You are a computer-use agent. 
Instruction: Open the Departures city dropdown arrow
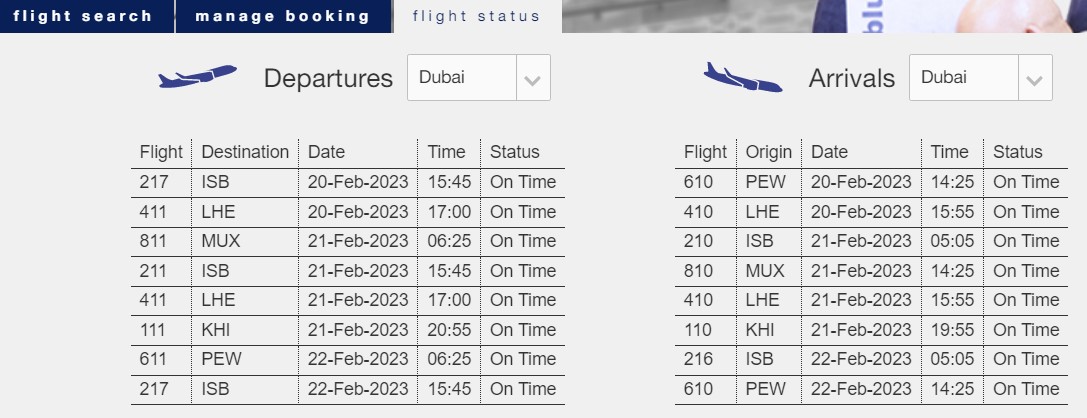[533, 78]
